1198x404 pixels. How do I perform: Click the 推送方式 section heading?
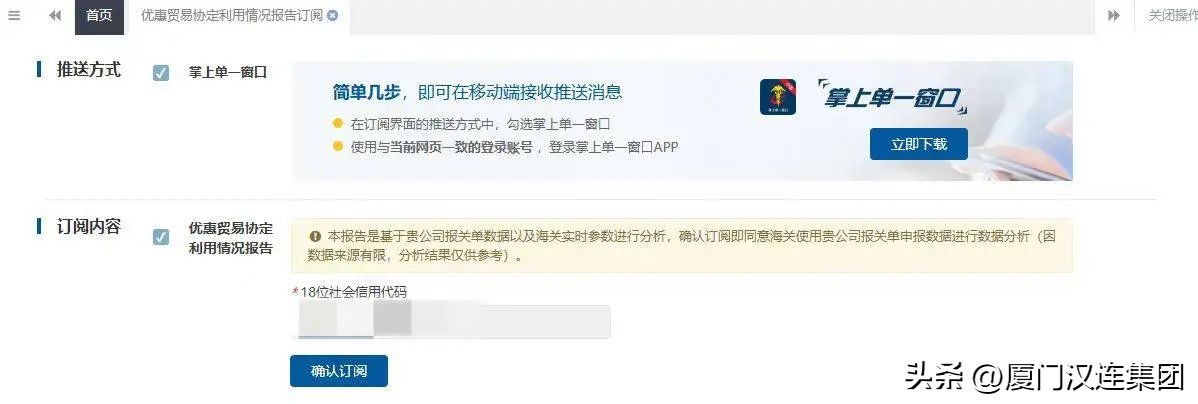(x=89, y=70)
